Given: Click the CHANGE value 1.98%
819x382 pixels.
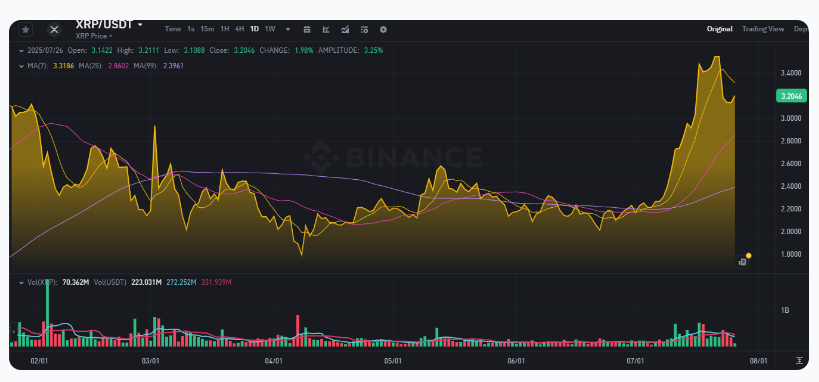Looking at the screenshot, I should [x=304, y=51].
